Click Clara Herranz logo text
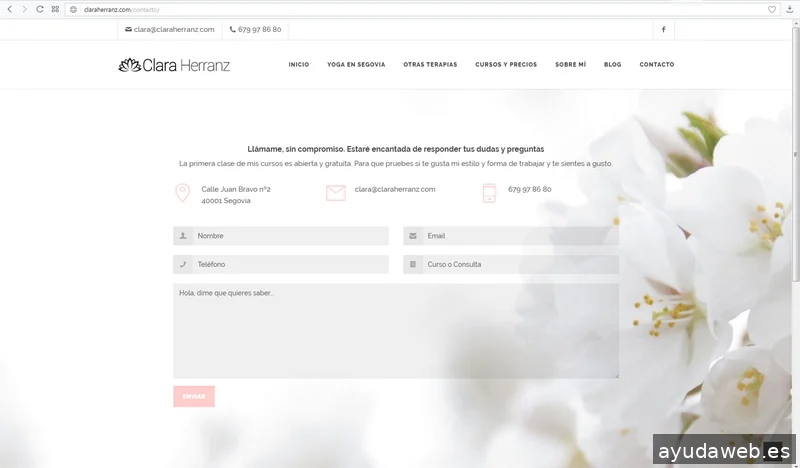Screen dimensions: 800x468 pyautogui.click(x=186, y=65)
